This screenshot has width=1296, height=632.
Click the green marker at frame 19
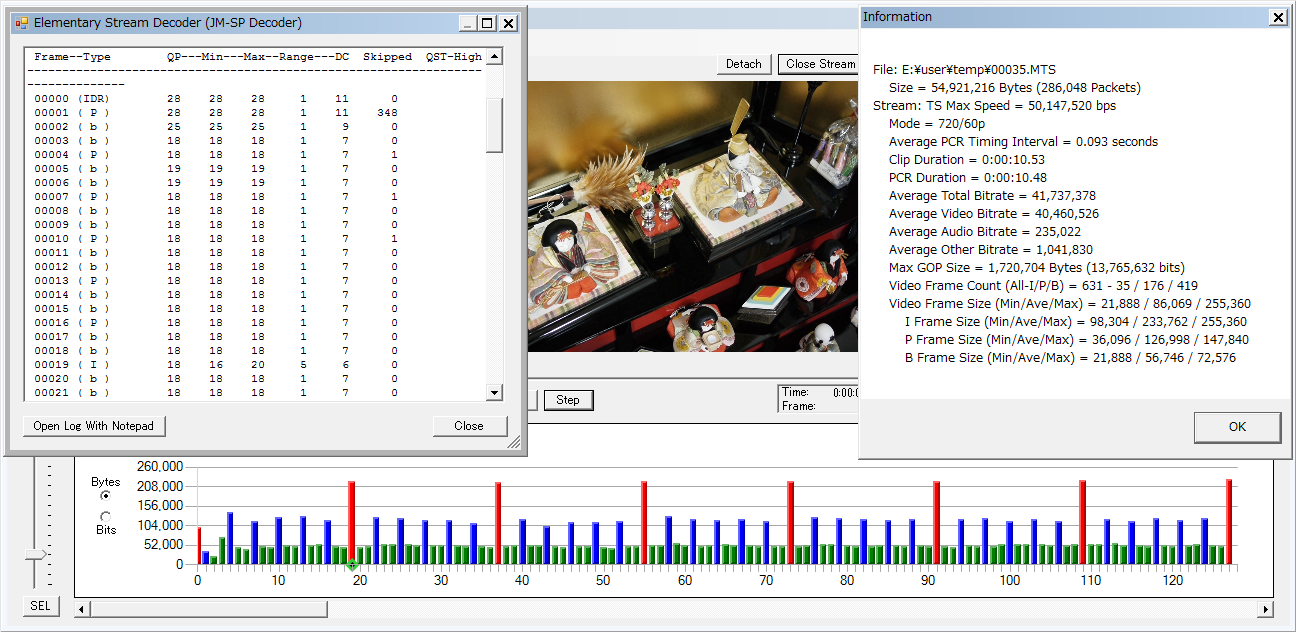point(352,567)
